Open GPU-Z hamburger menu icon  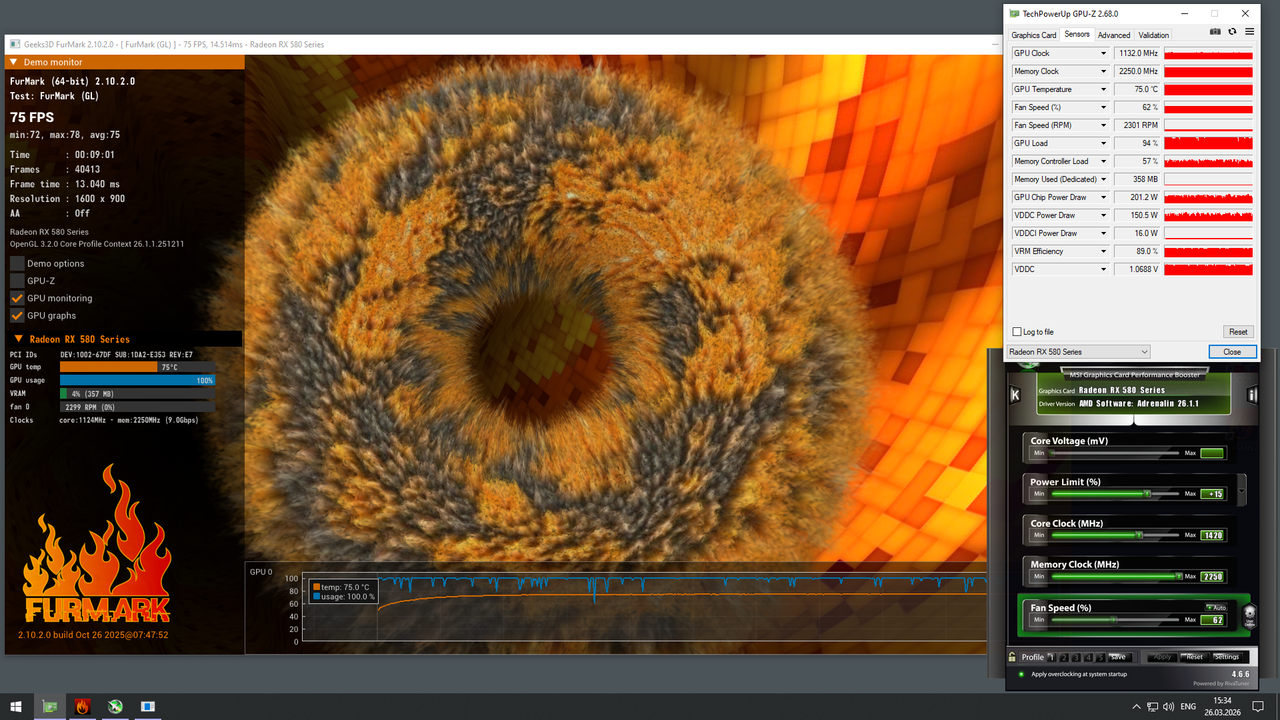pyautogui.click(x=1249, y=32)
